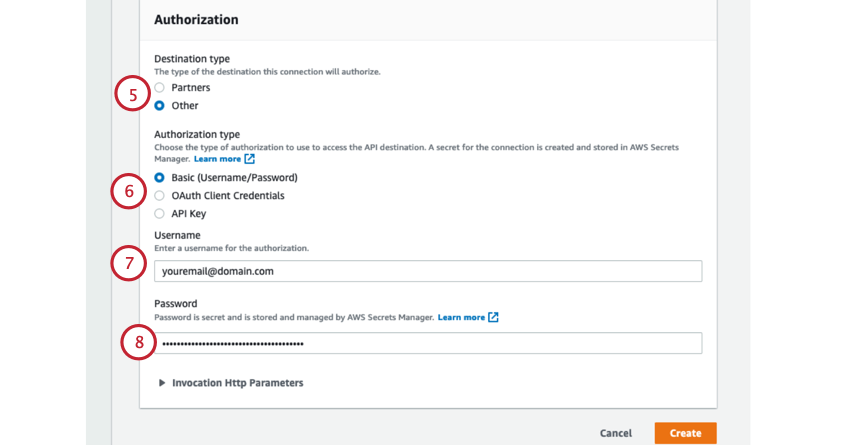Focus the Username input field
Screen dimensions: 850x445
click(x=428, y=271)
